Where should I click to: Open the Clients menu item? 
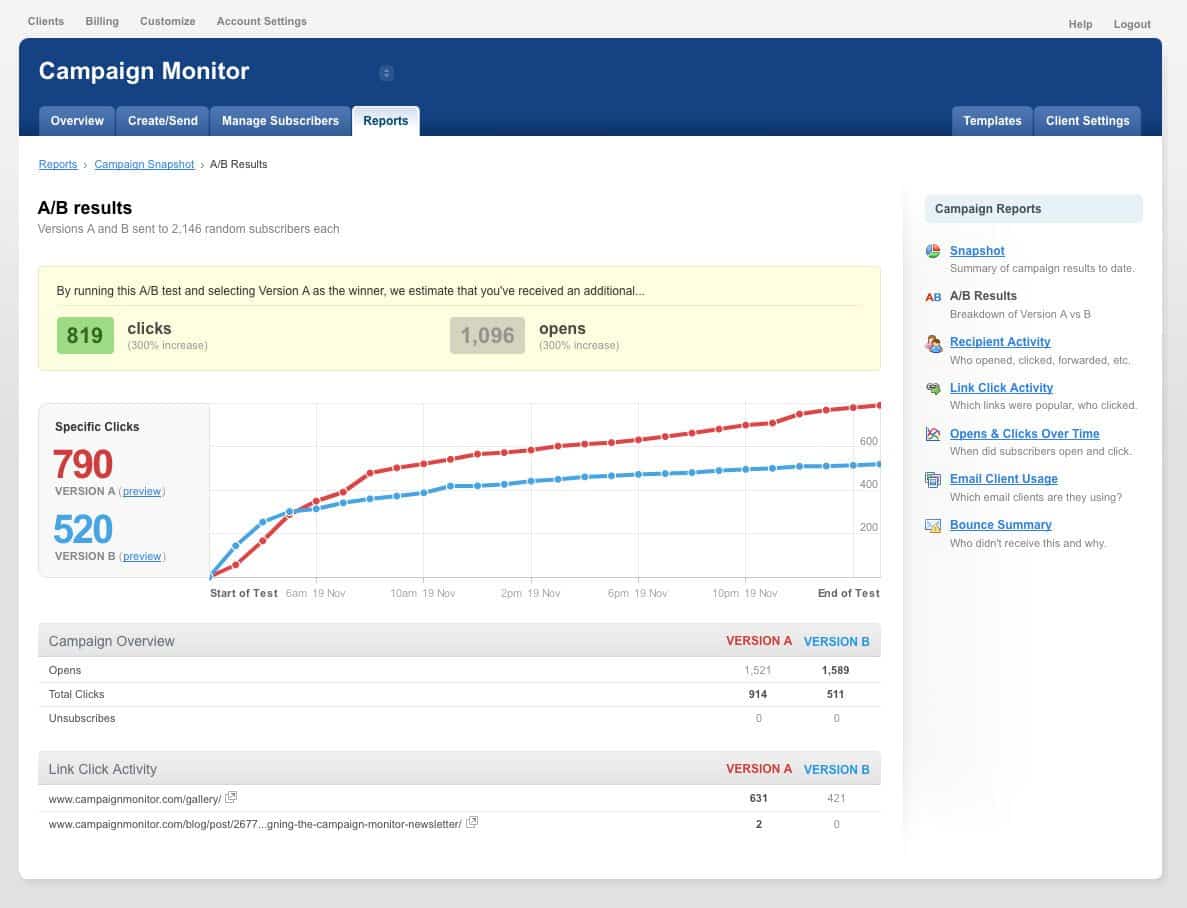coord(46,21)
